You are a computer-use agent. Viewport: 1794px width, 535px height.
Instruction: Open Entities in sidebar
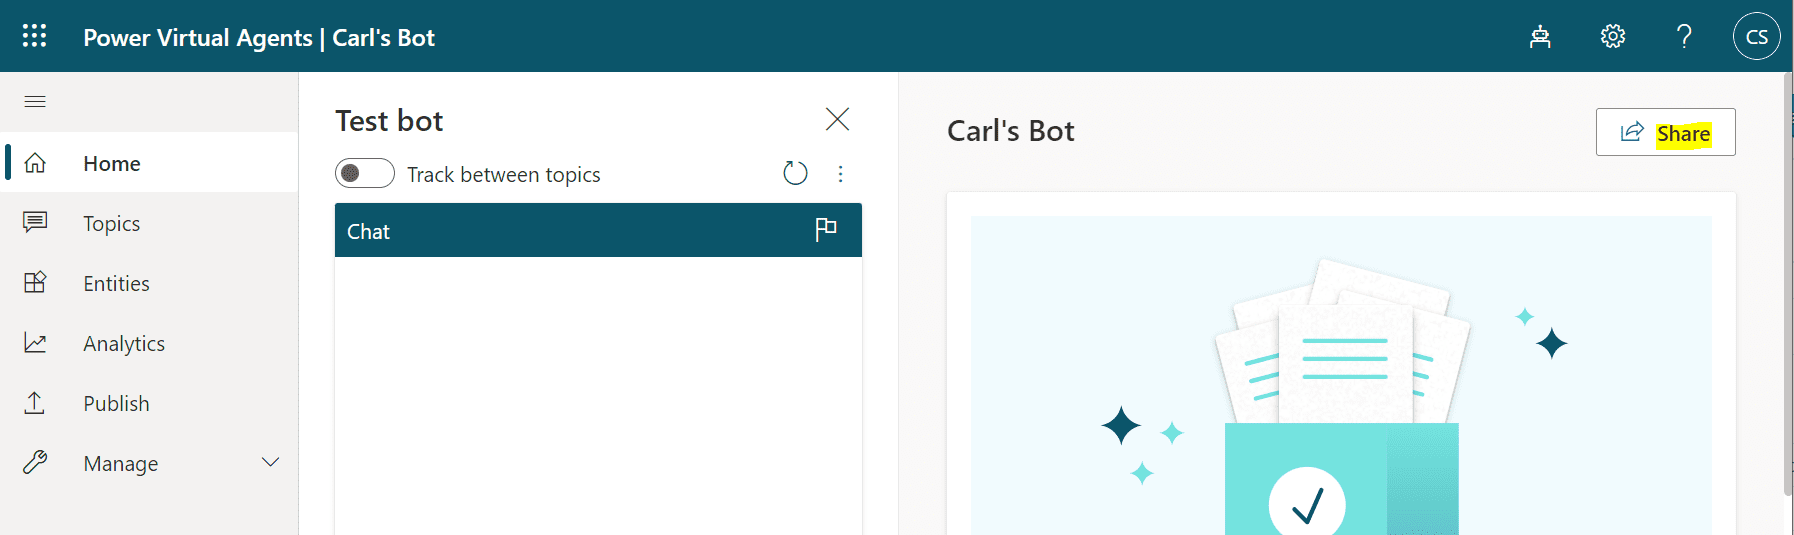click(x=150, y=283)
